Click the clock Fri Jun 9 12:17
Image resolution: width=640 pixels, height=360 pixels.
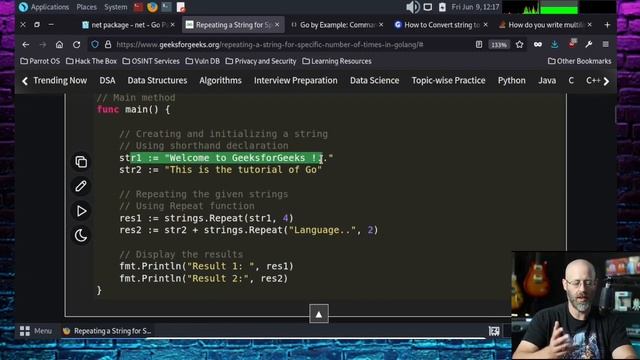pos(475,7)
